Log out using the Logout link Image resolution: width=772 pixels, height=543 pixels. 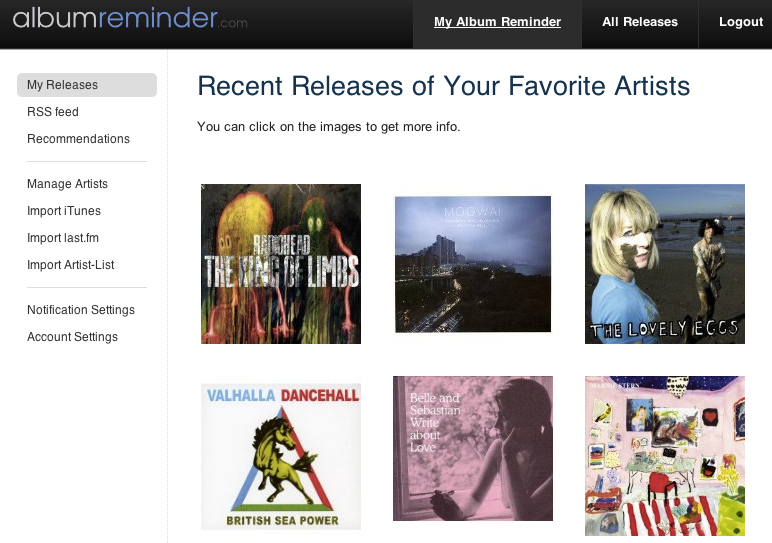click(x=741, y=22)
